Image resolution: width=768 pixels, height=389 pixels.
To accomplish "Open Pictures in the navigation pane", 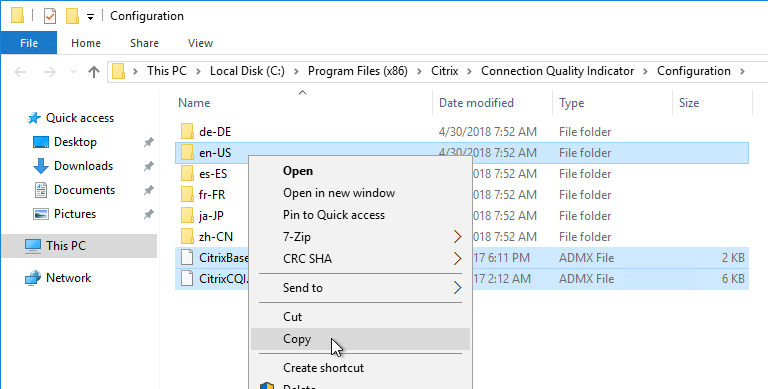I will coord(74,214).
